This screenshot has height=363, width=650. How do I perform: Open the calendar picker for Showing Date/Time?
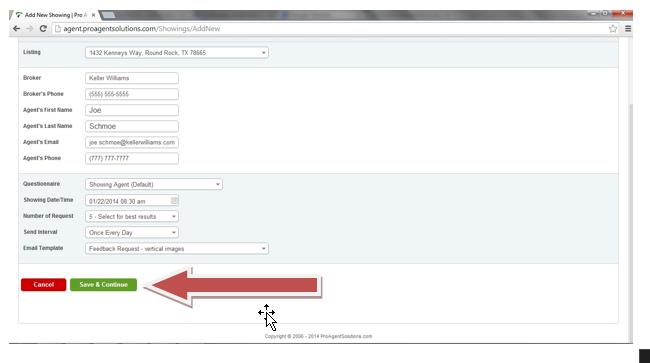click(x=174, y=201)
